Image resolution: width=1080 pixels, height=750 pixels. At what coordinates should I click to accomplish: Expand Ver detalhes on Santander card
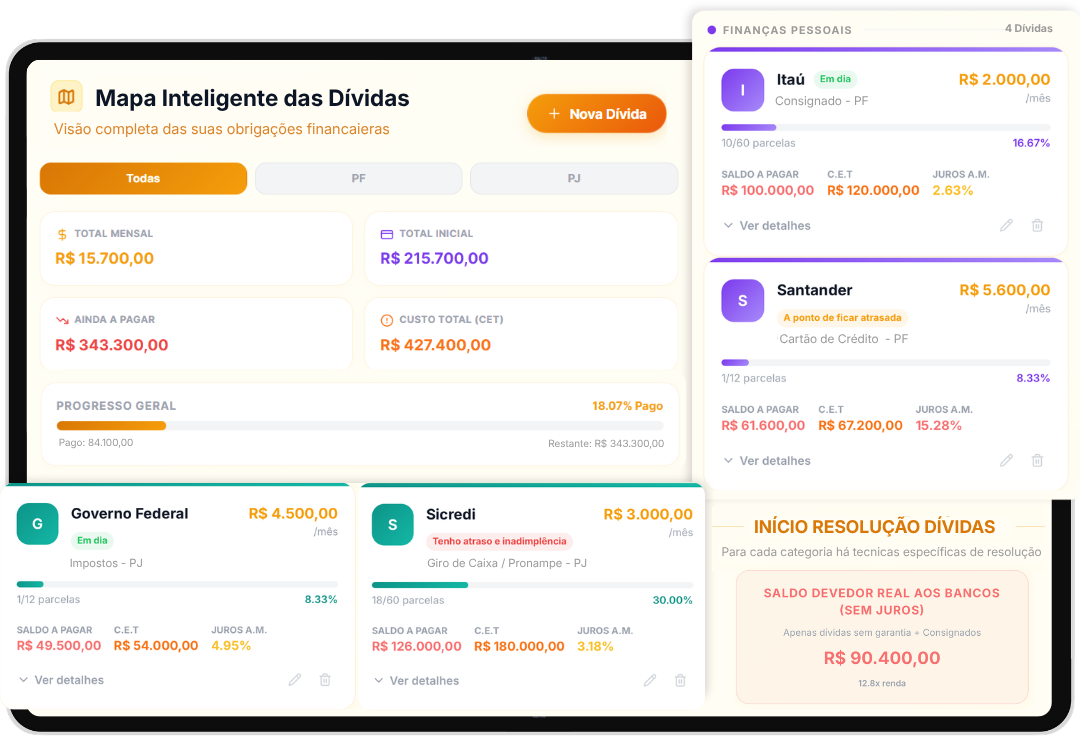[767, 460]
